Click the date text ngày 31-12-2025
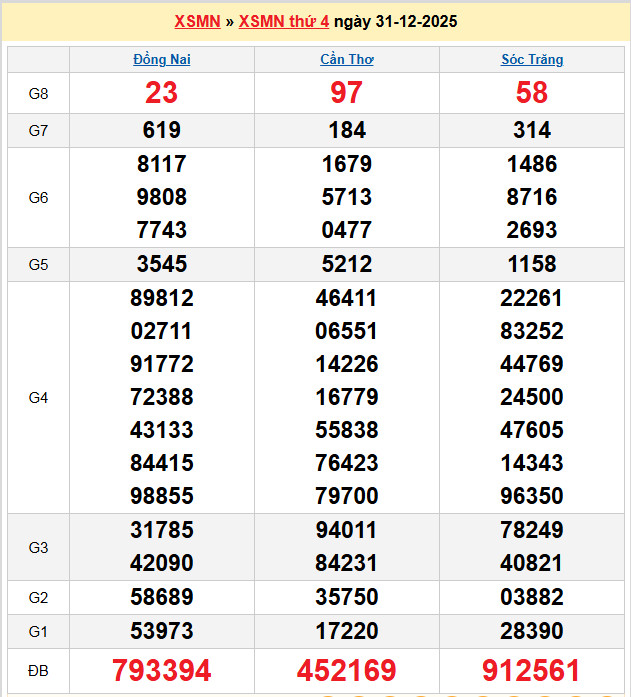This screenshot has height=697, width=631. [x=395, y=21]
